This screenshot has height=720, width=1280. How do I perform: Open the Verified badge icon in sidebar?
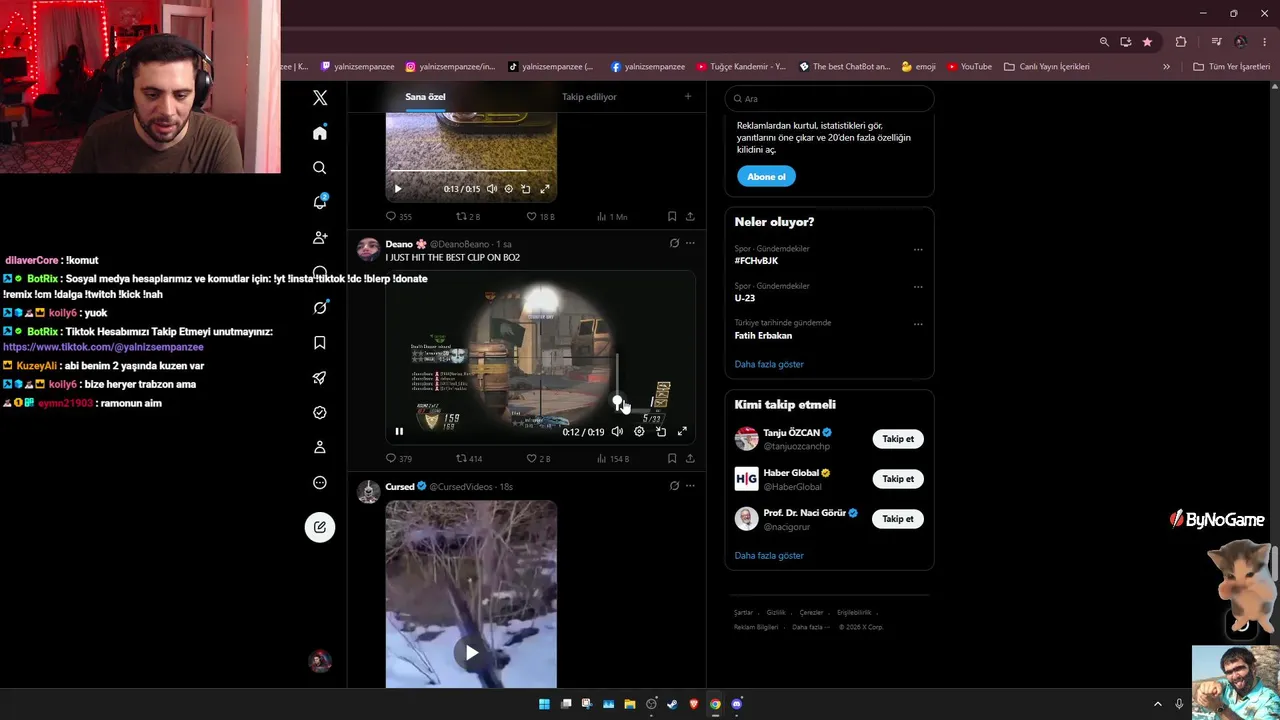pyautogui.click(x=320, y=413)
